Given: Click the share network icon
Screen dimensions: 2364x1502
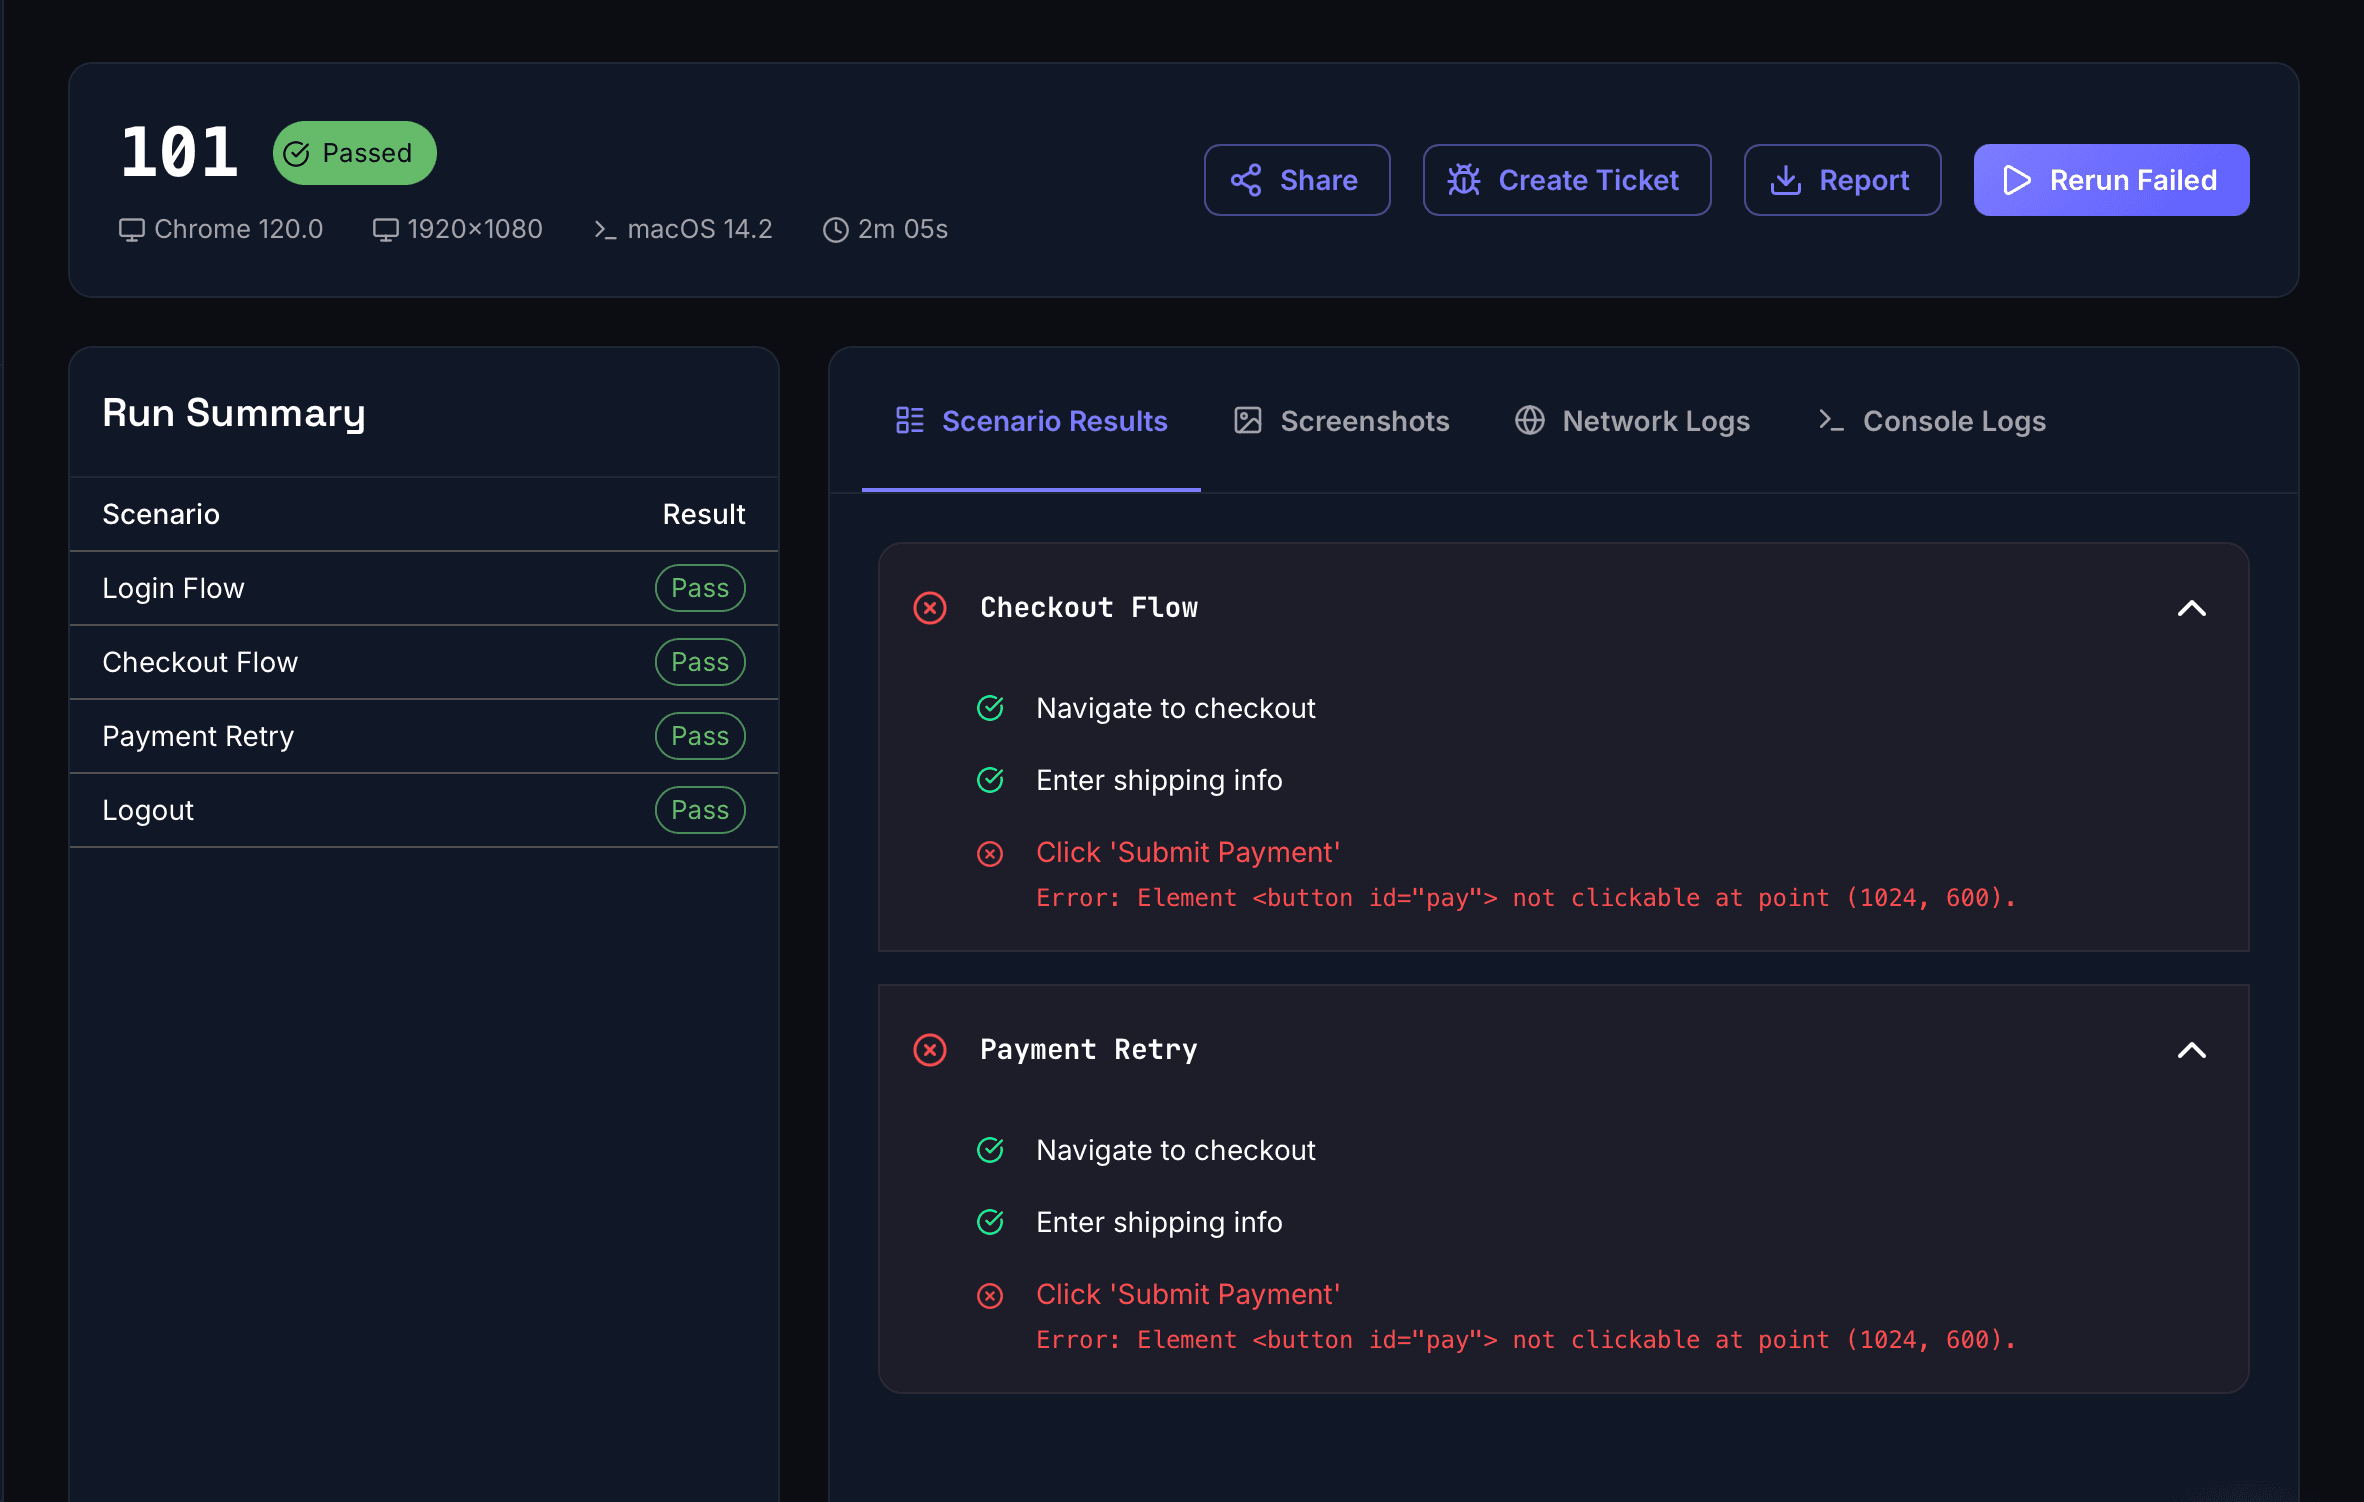Looking at the screenshot, I should tap(1245, 180).
